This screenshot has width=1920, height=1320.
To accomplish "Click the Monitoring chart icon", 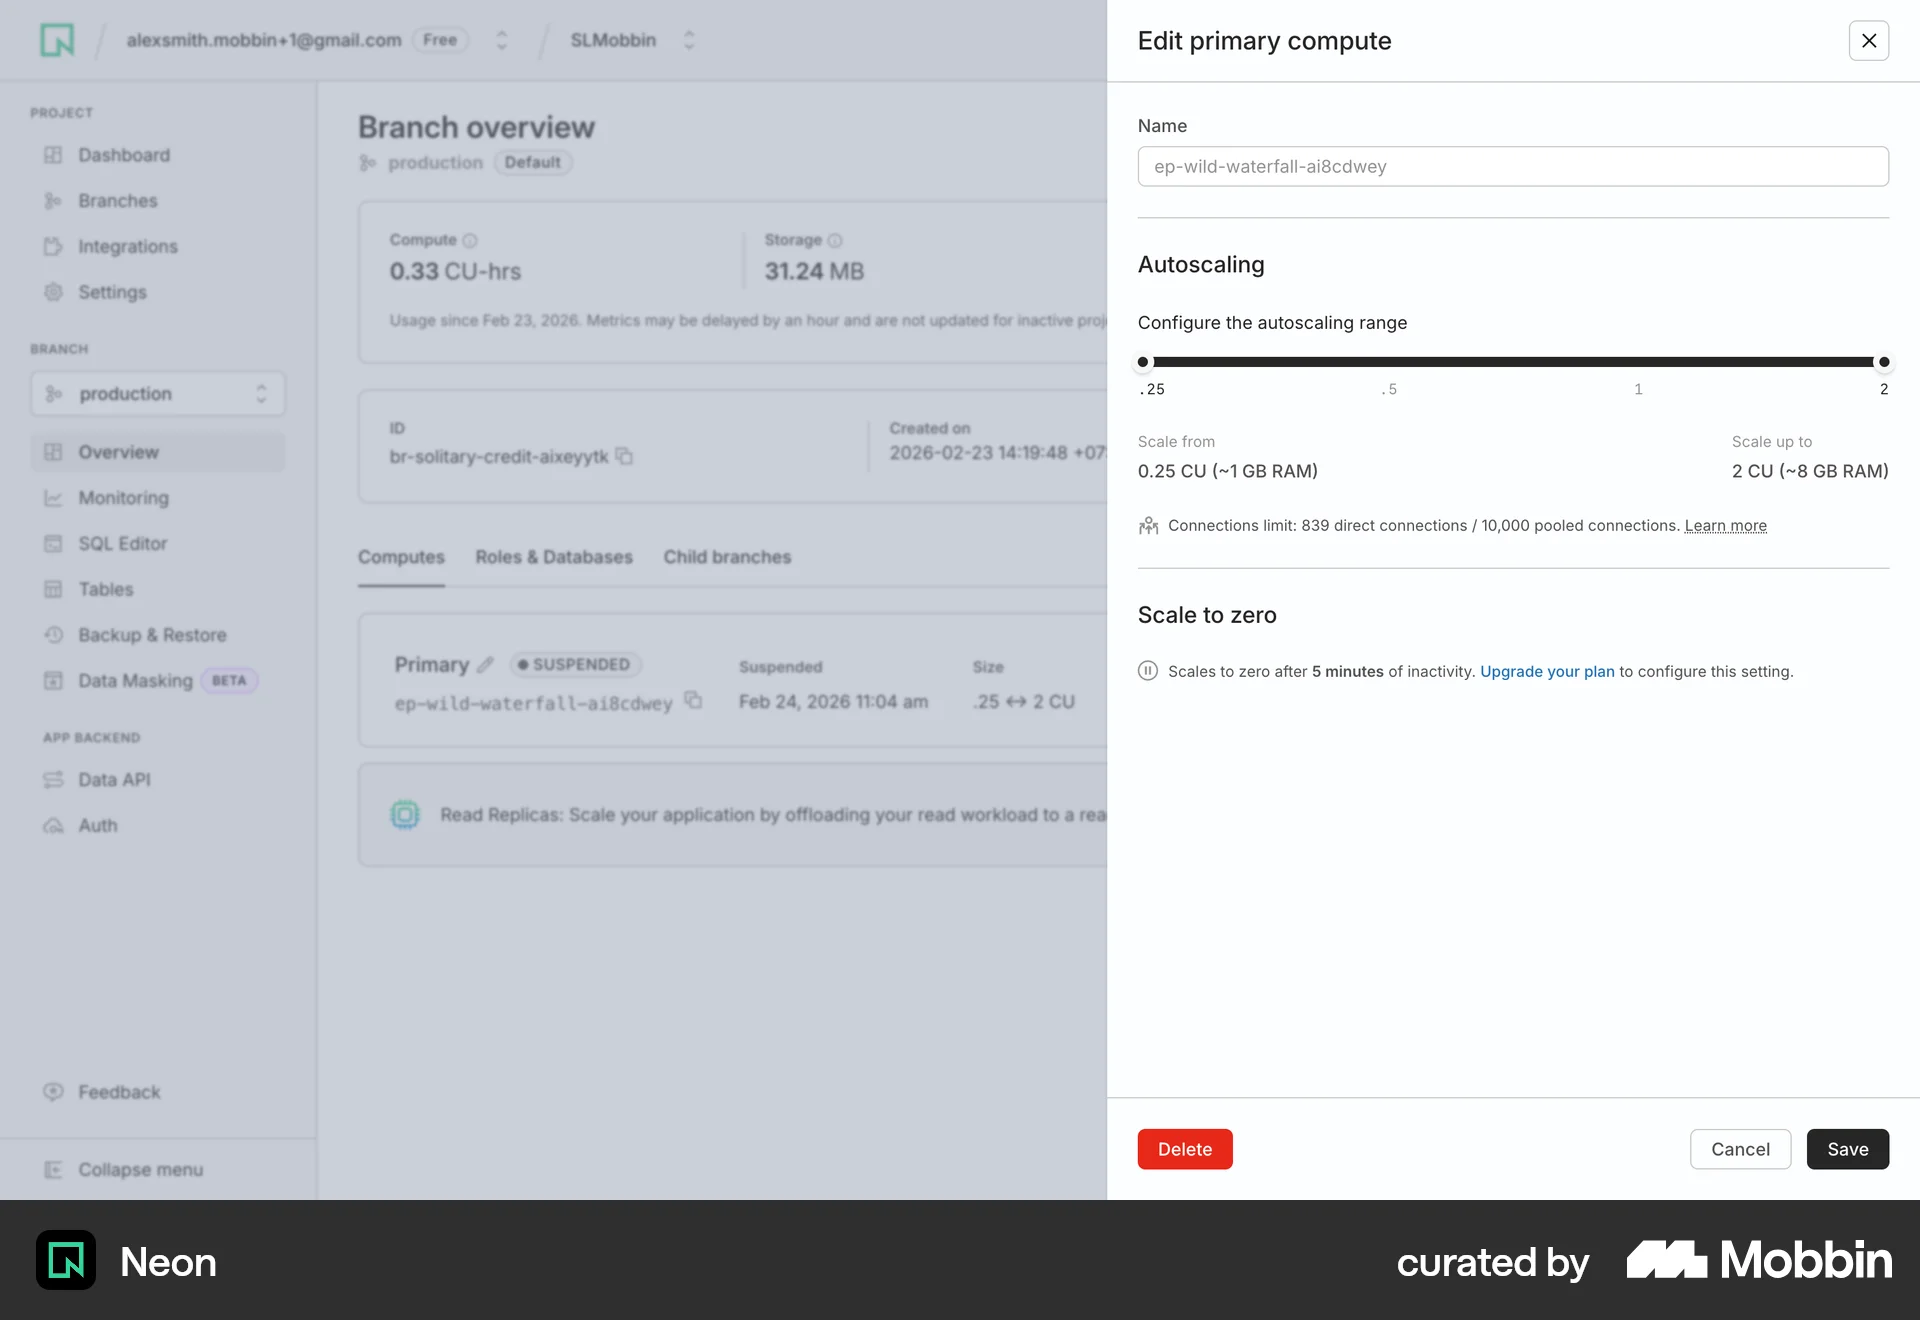I will (x=53, y=498).
